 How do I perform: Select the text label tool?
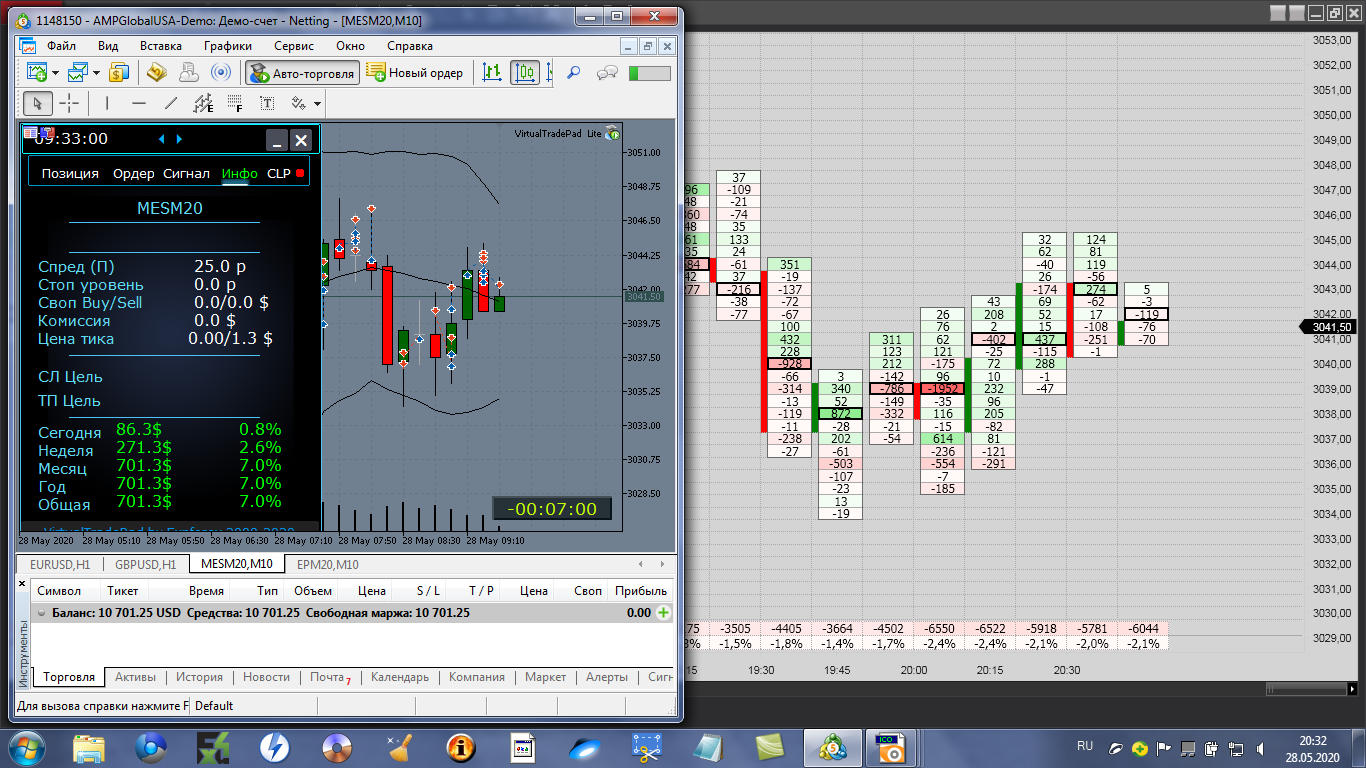[x=267, y=103]
